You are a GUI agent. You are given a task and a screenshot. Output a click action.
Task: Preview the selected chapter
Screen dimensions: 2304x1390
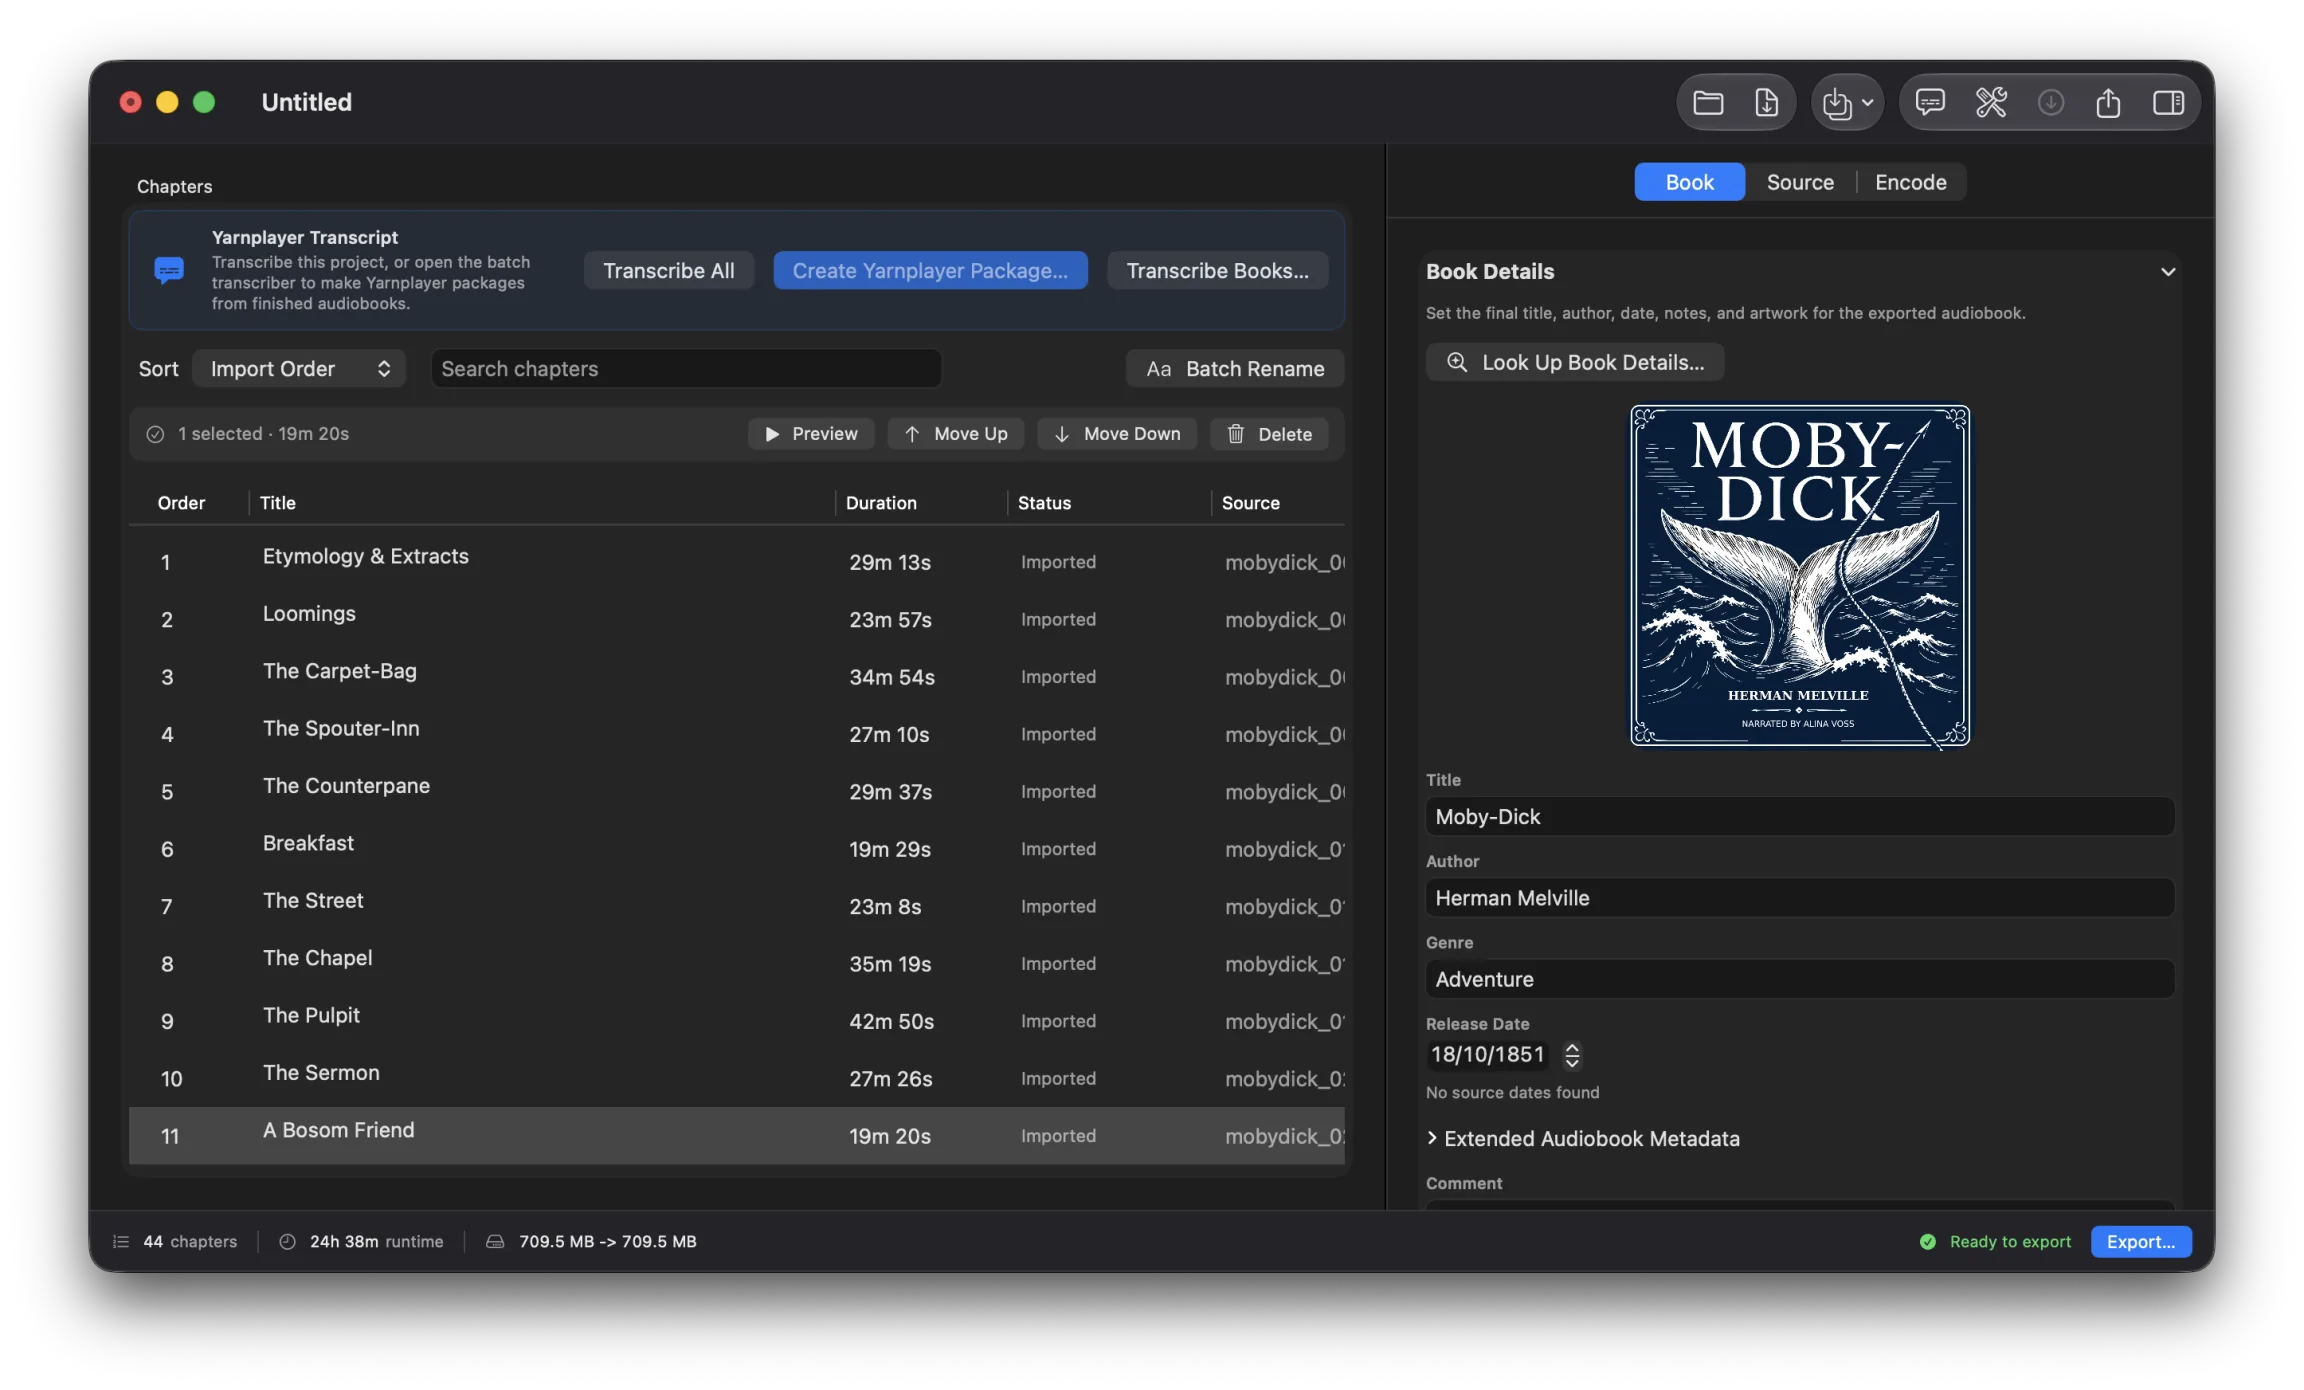click(x=811, y=434)
